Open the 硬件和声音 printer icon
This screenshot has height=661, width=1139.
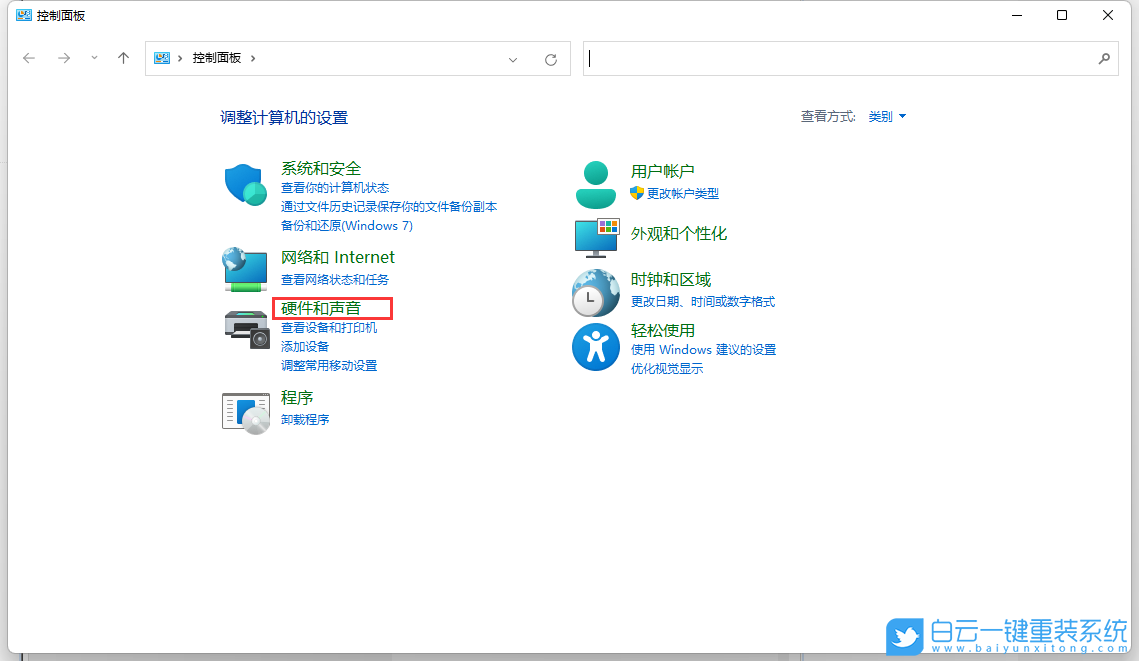[245, 328]
